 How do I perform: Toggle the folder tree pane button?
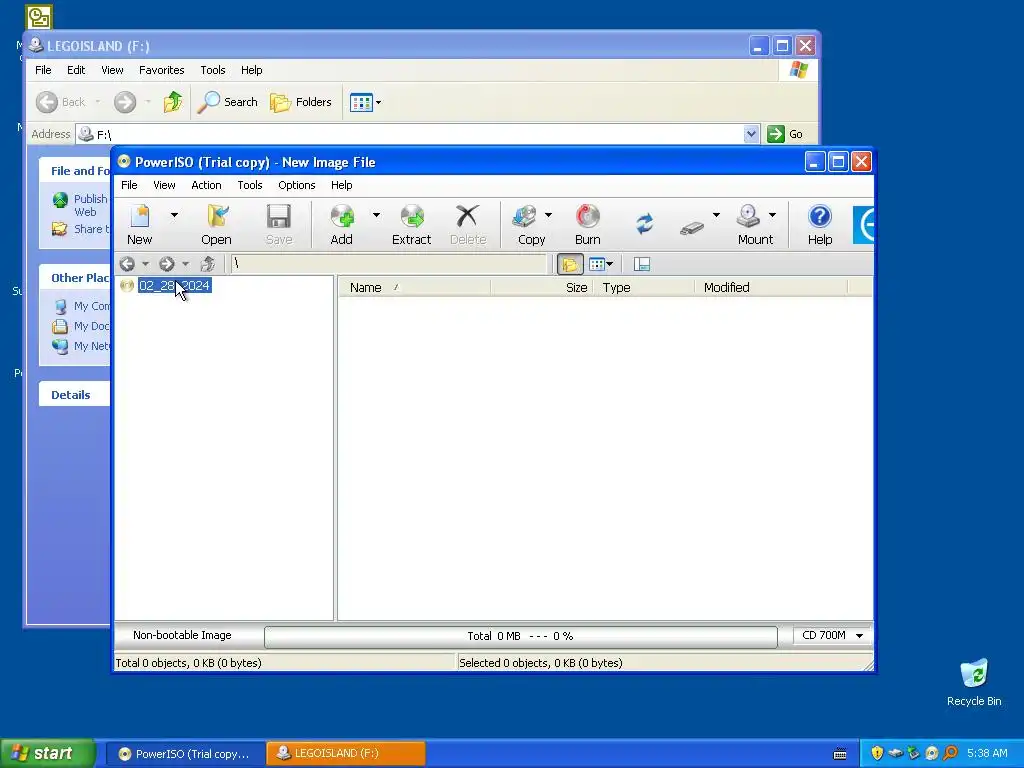(x=569, y=264)
